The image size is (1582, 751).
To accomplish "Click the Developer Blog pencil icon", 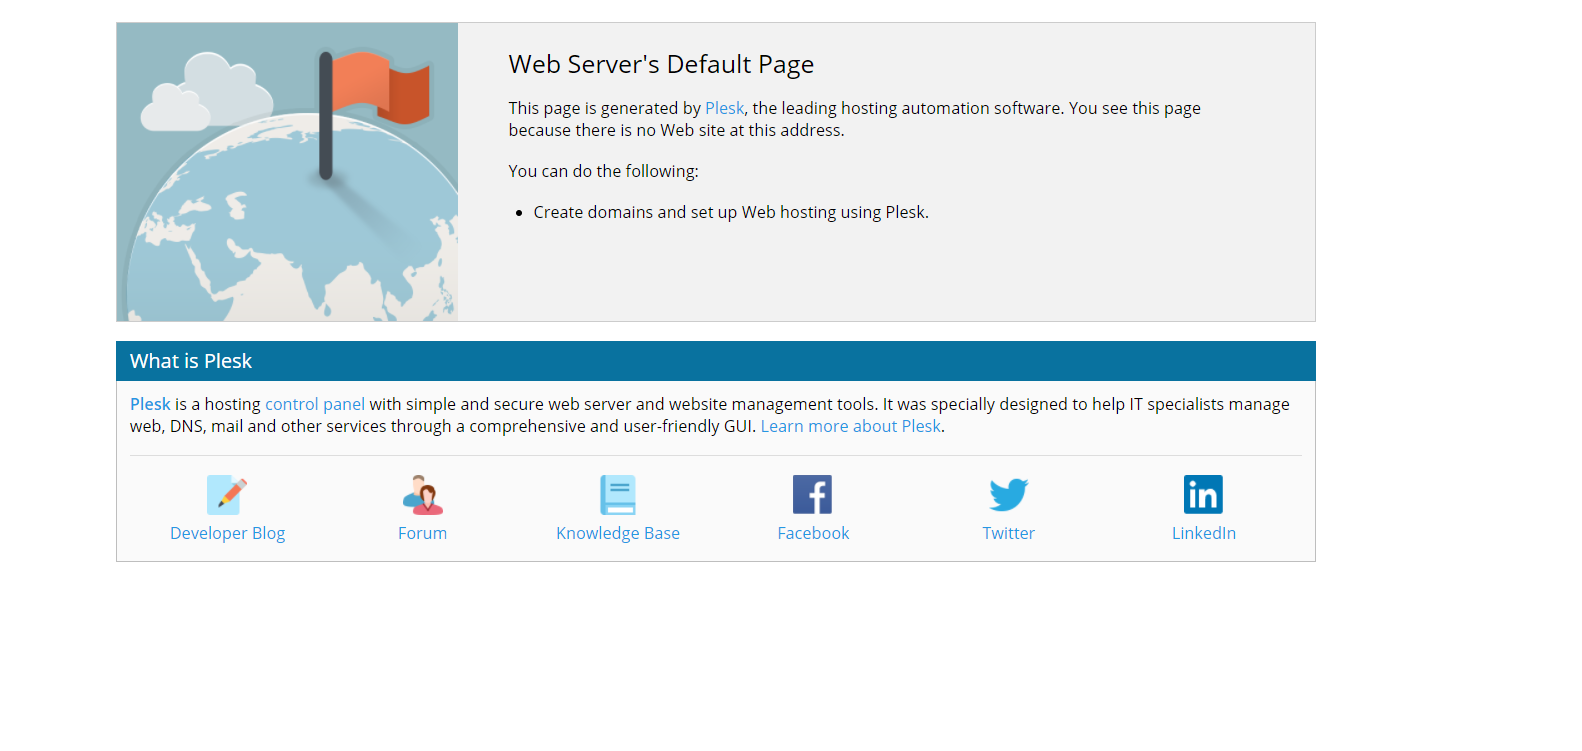I will [x=227, y=494].
